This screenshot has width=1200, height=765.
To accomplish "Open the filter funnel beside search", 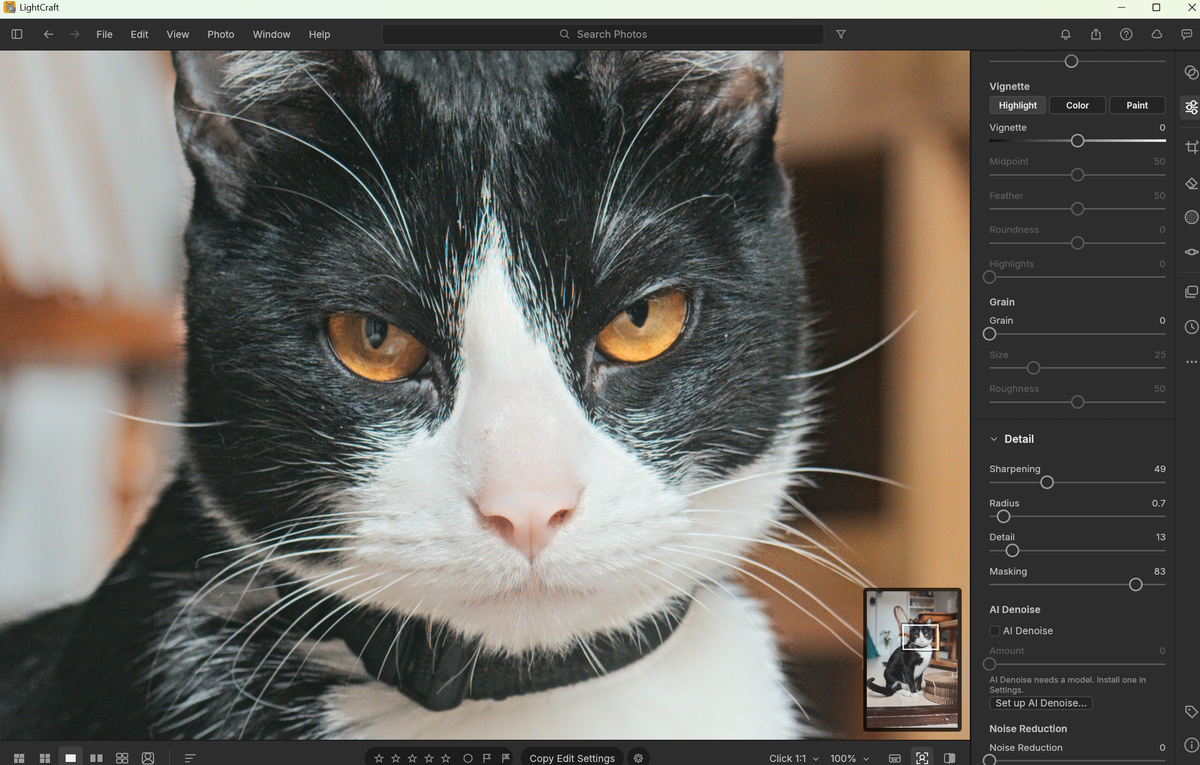I will point(841,34).
